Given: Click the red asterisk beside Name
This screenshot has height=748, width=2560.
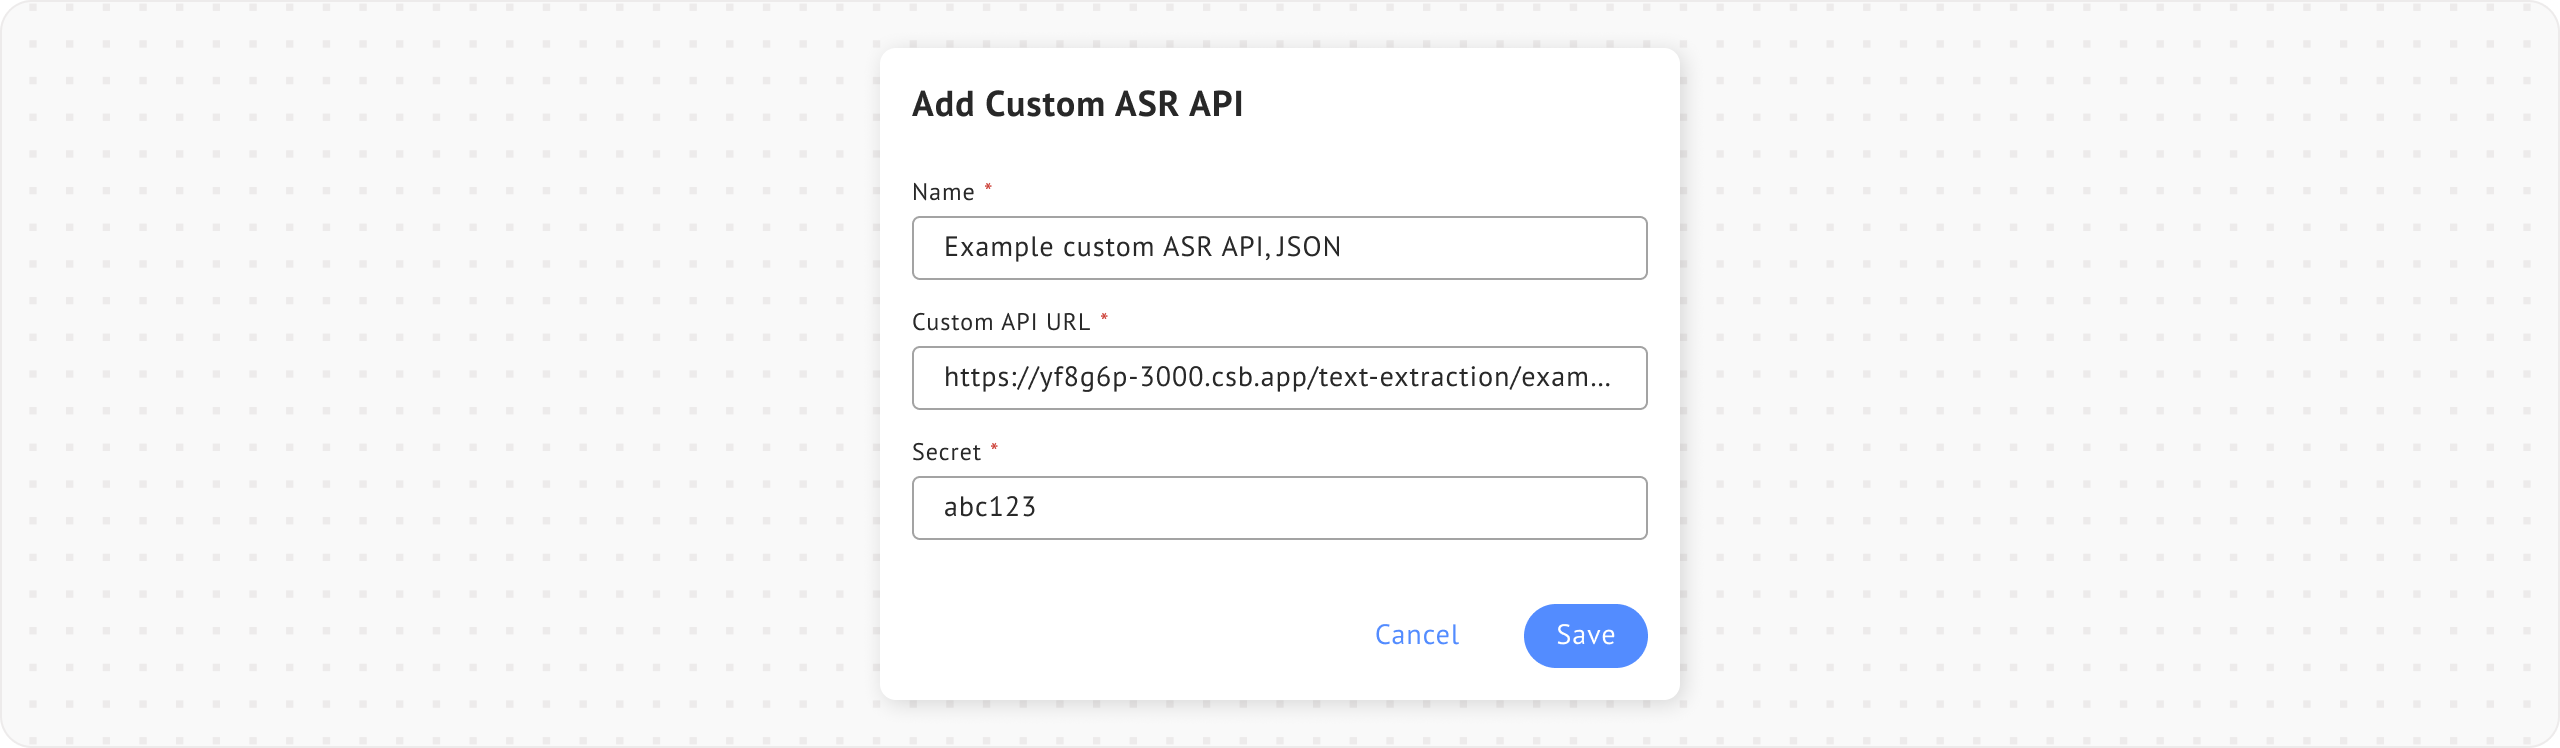Looking at the screenshot, I should 988,187.
